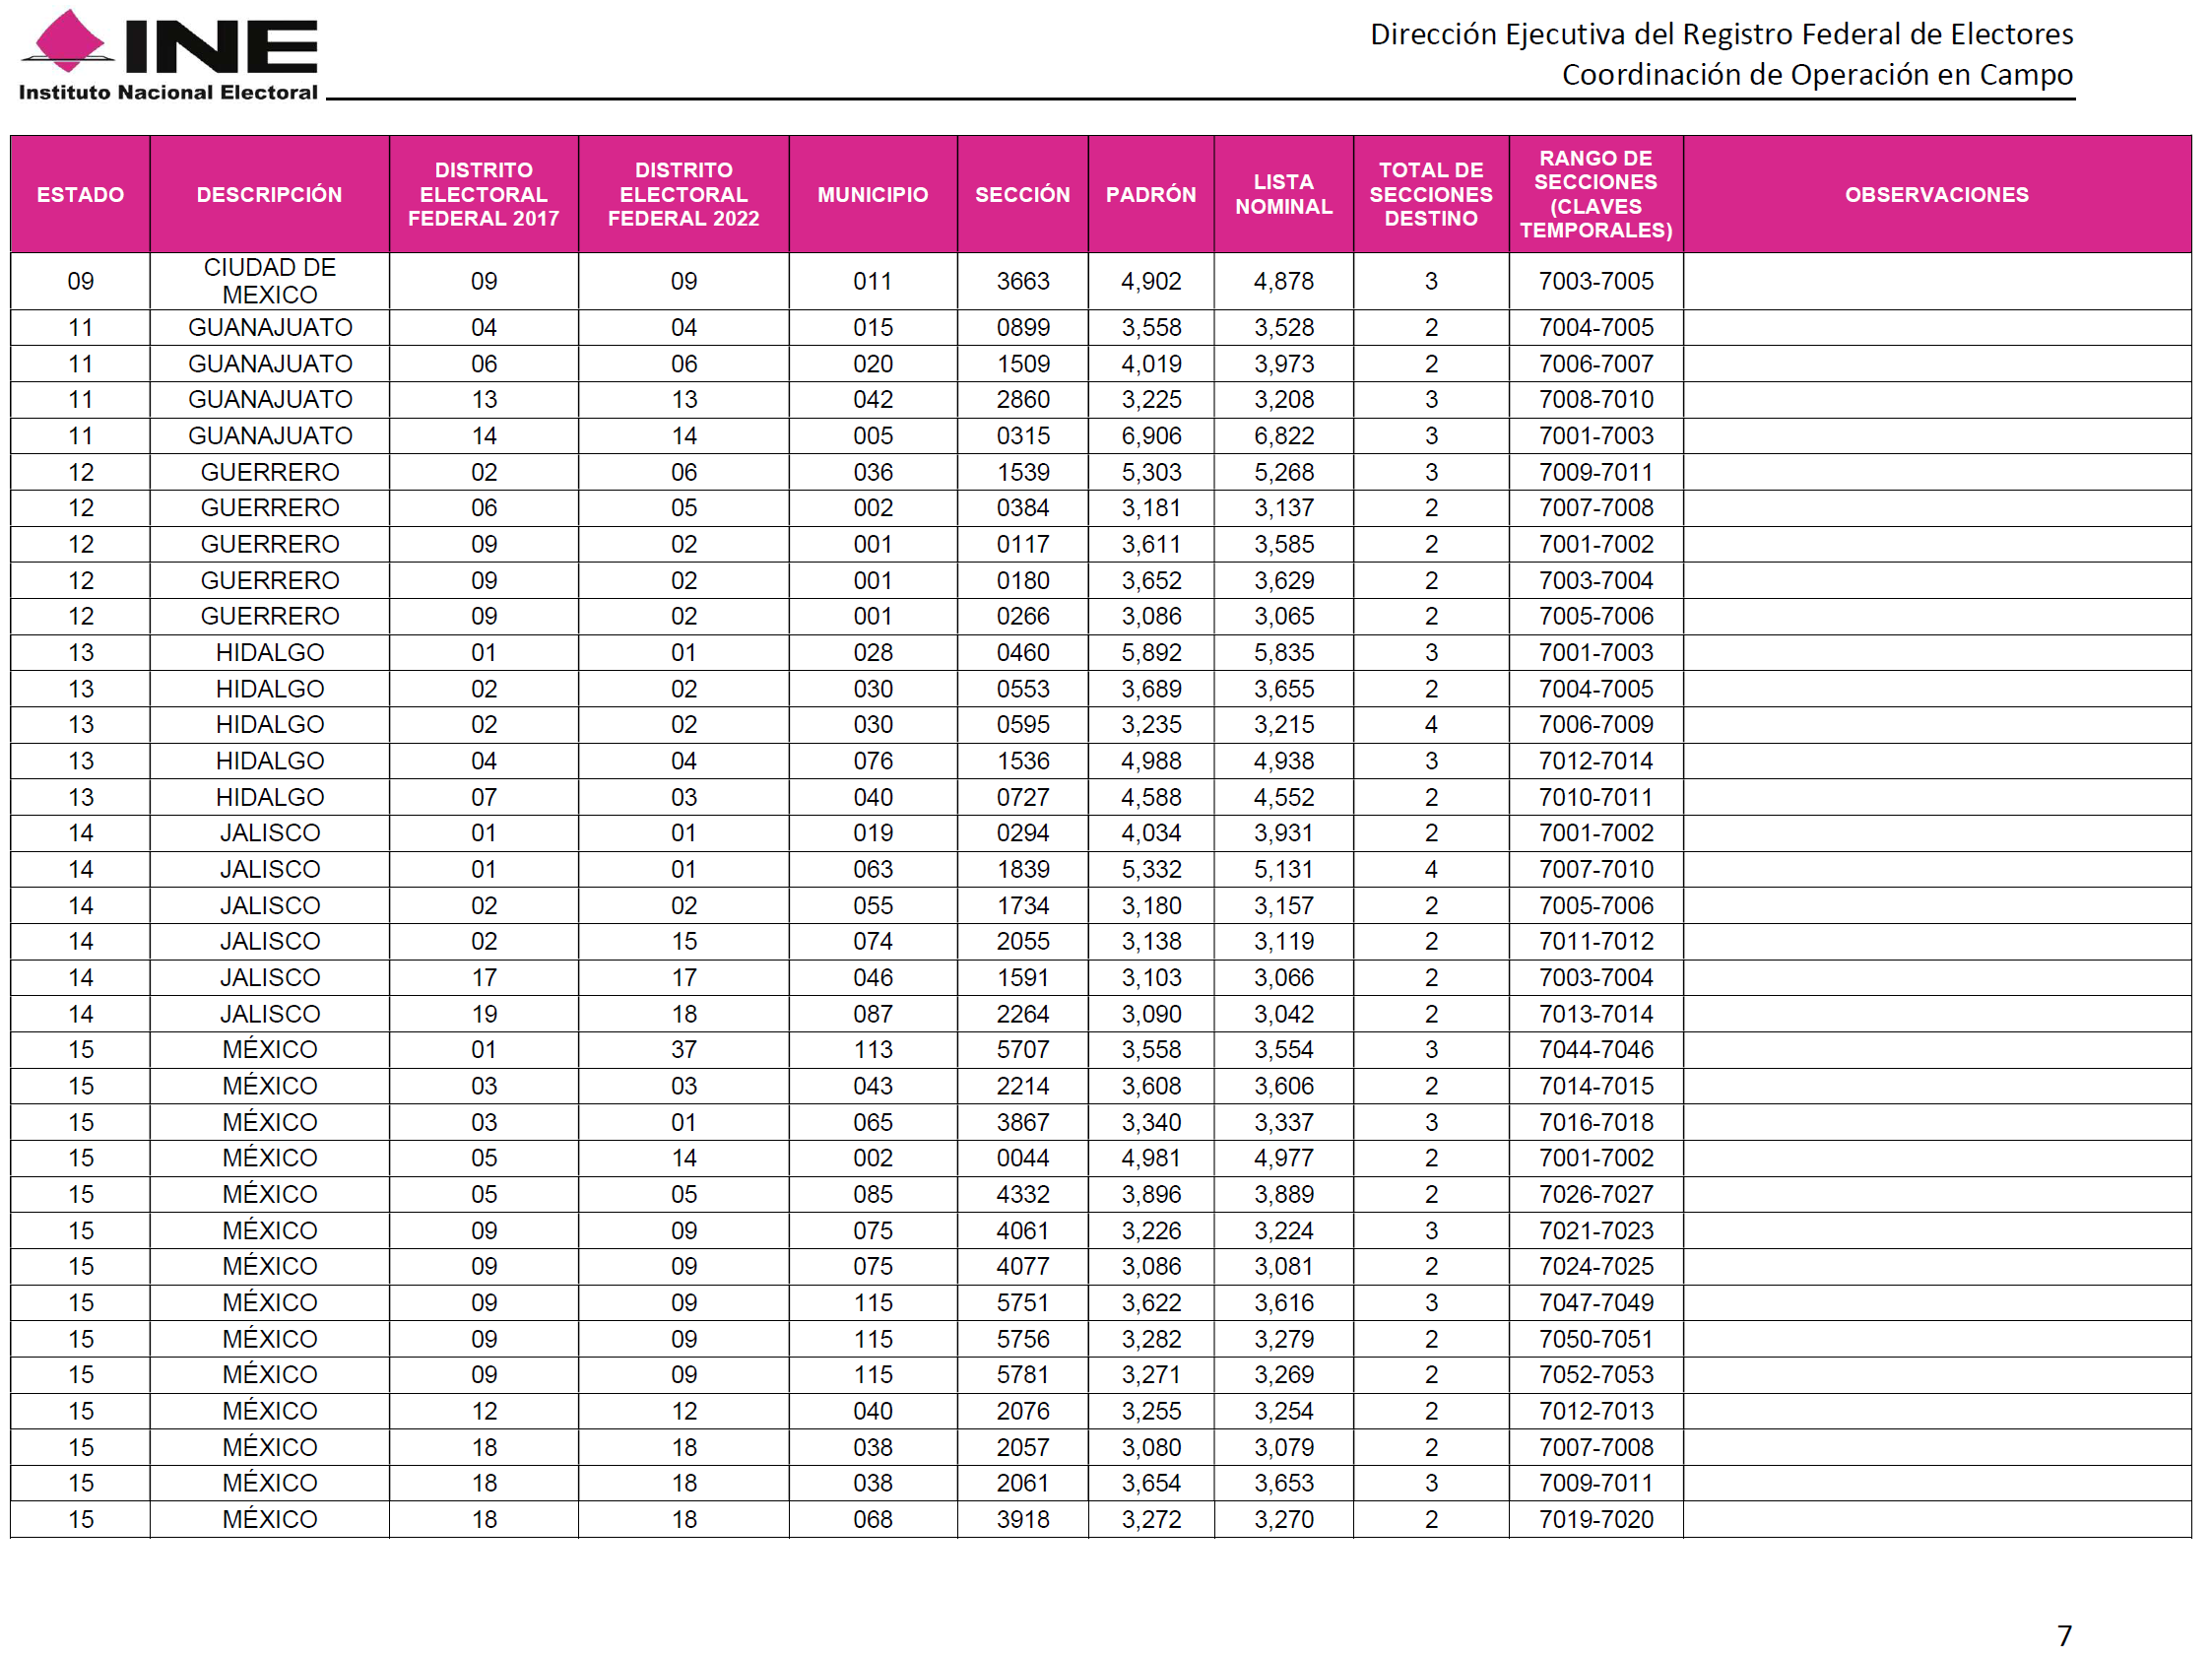Click the OBSERVACIONES column header
Screen dimensions: 2212x1657
coord(1936,194)
